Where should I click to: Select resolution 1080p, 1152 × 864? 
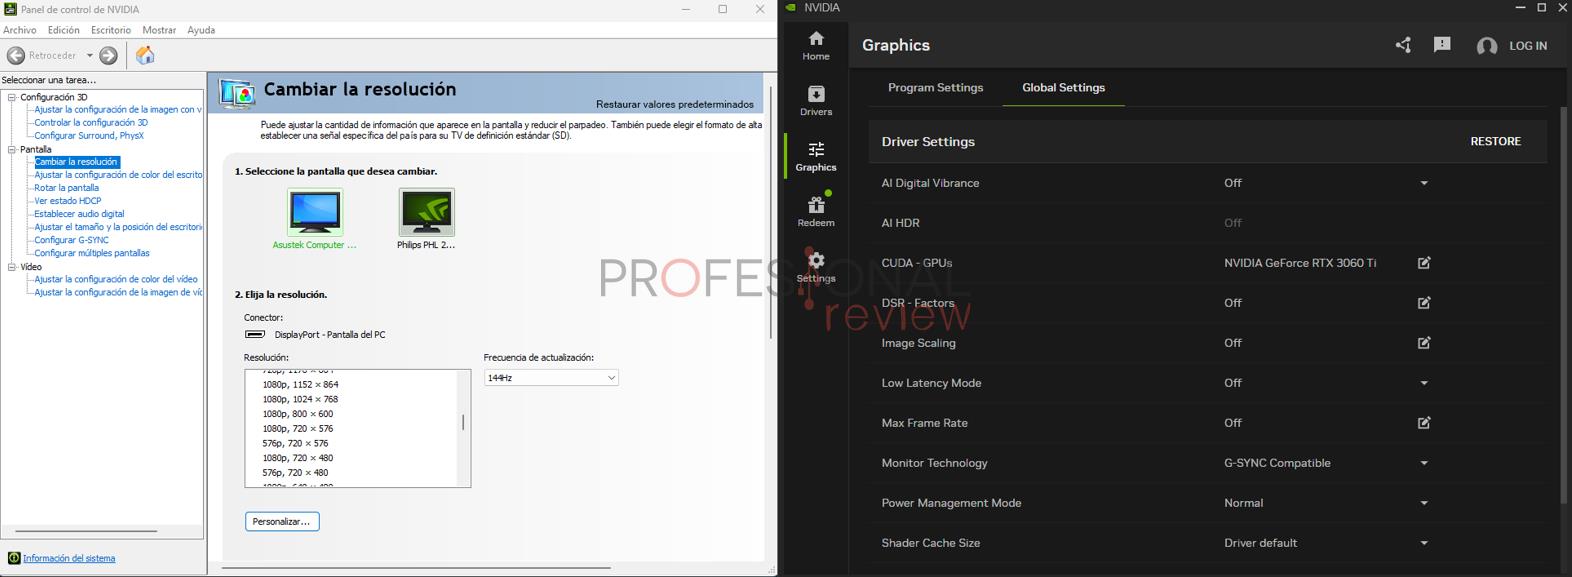click(x=300, y=384)
